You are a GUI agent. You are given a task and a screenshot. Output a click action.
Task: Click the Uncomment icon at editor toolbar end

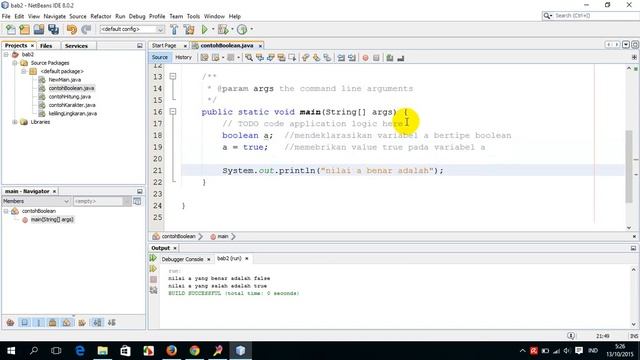click(401, 58)
